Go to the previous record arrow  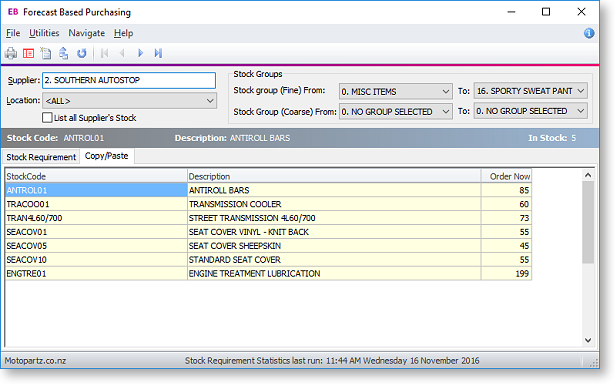click(122, 53)
